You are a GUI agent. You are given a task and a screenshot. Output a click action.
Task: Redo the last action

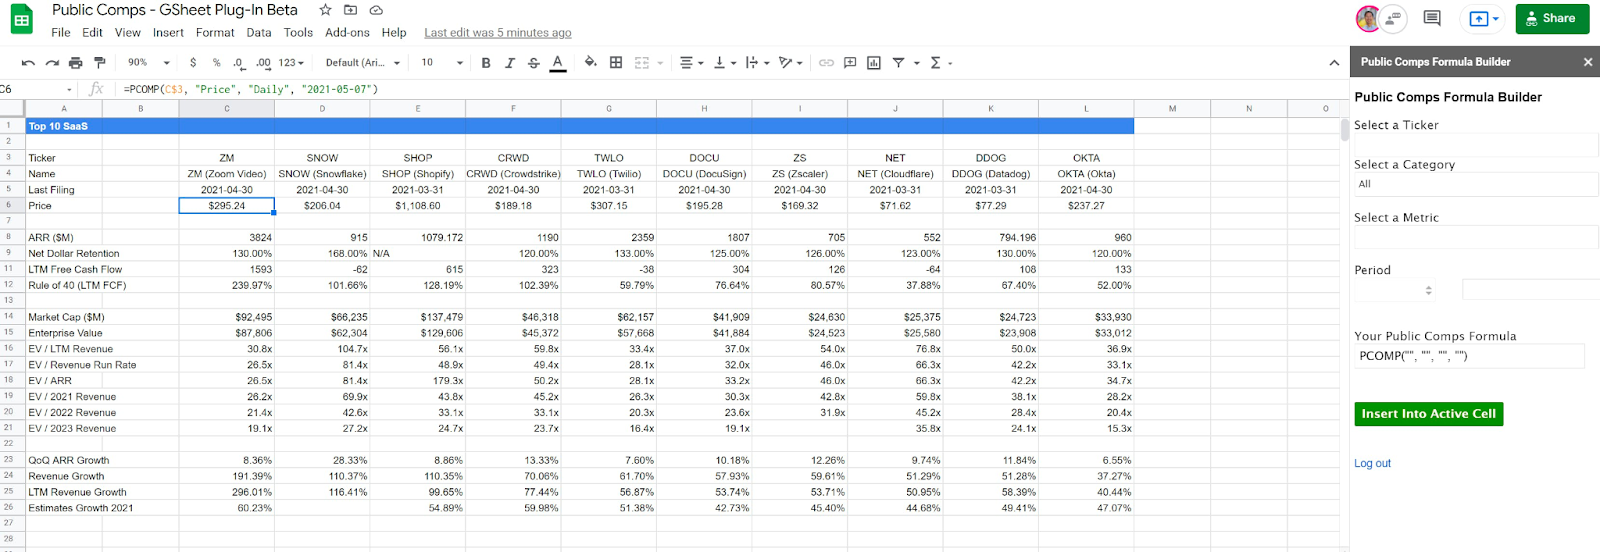tap(52, 63)
